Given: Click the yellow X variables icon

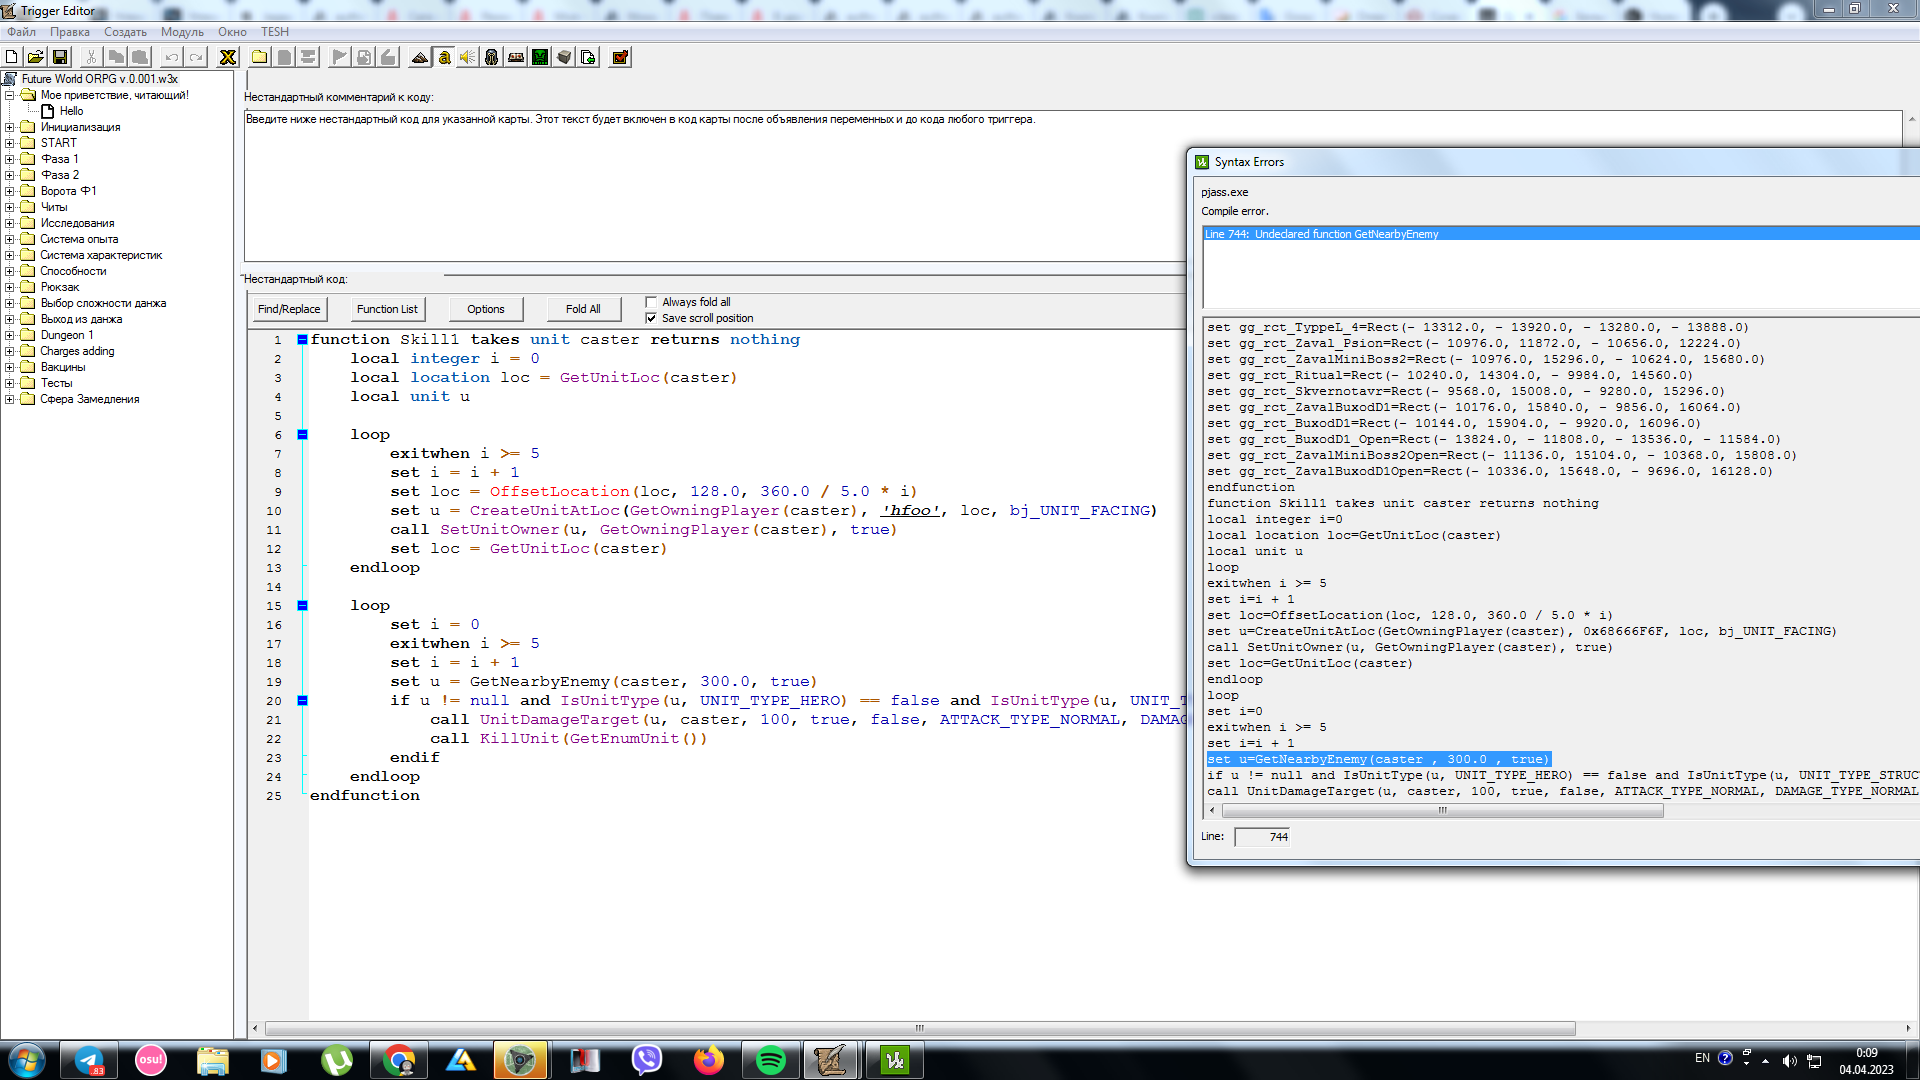Looking at the screenshot, I should click(228, 58).
